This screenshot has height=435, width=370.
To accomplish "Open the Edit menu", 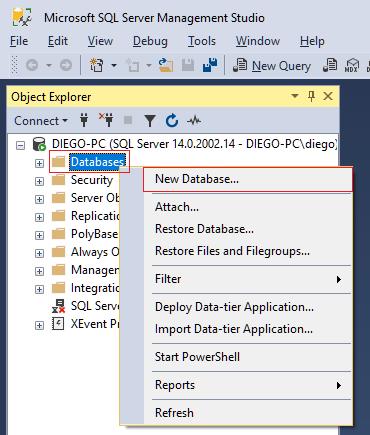I will coord(58,41).
